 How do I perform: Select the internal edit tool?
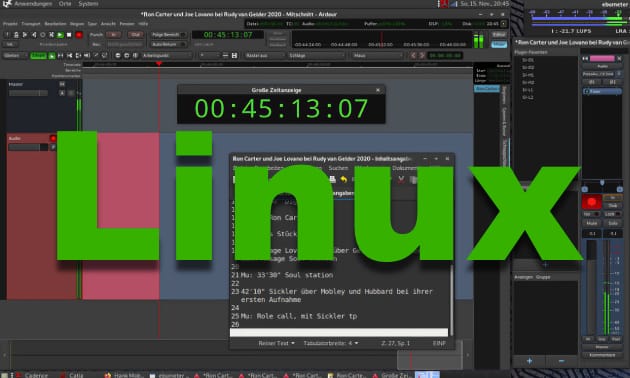[104, 55]
